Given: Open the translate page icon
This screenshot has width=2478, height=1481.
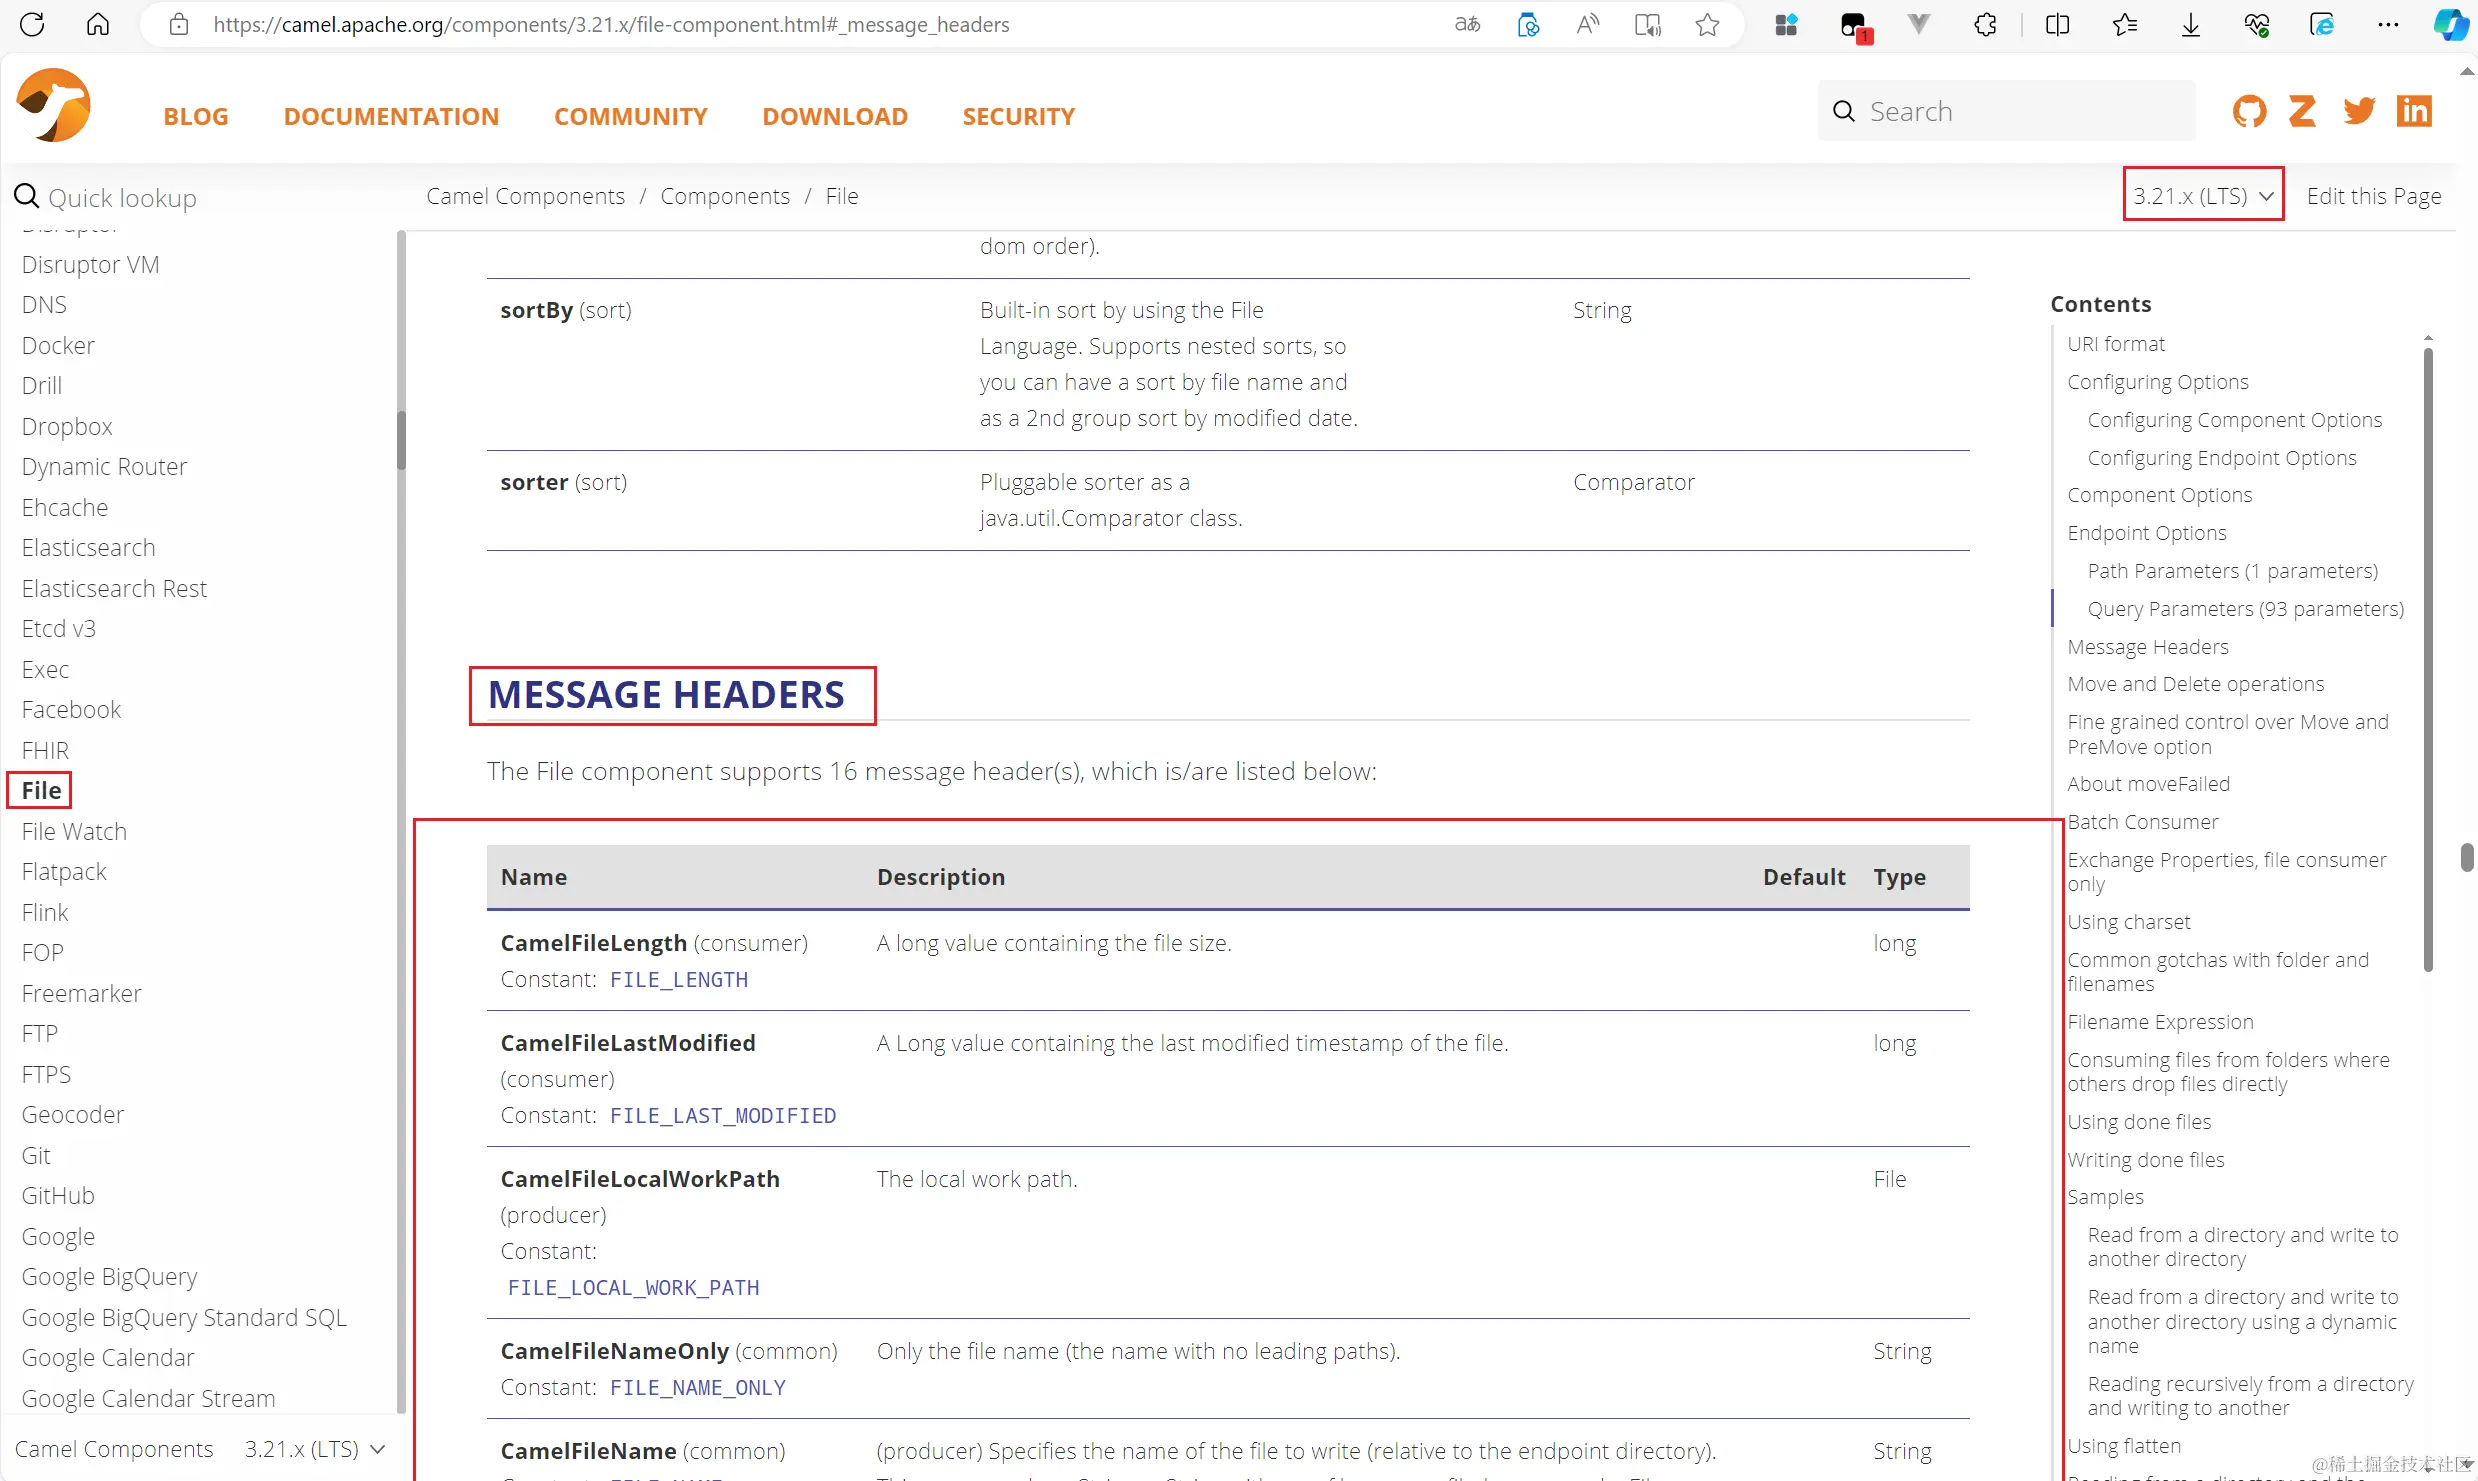Looking at the screenshot, I should (1467, 24).
